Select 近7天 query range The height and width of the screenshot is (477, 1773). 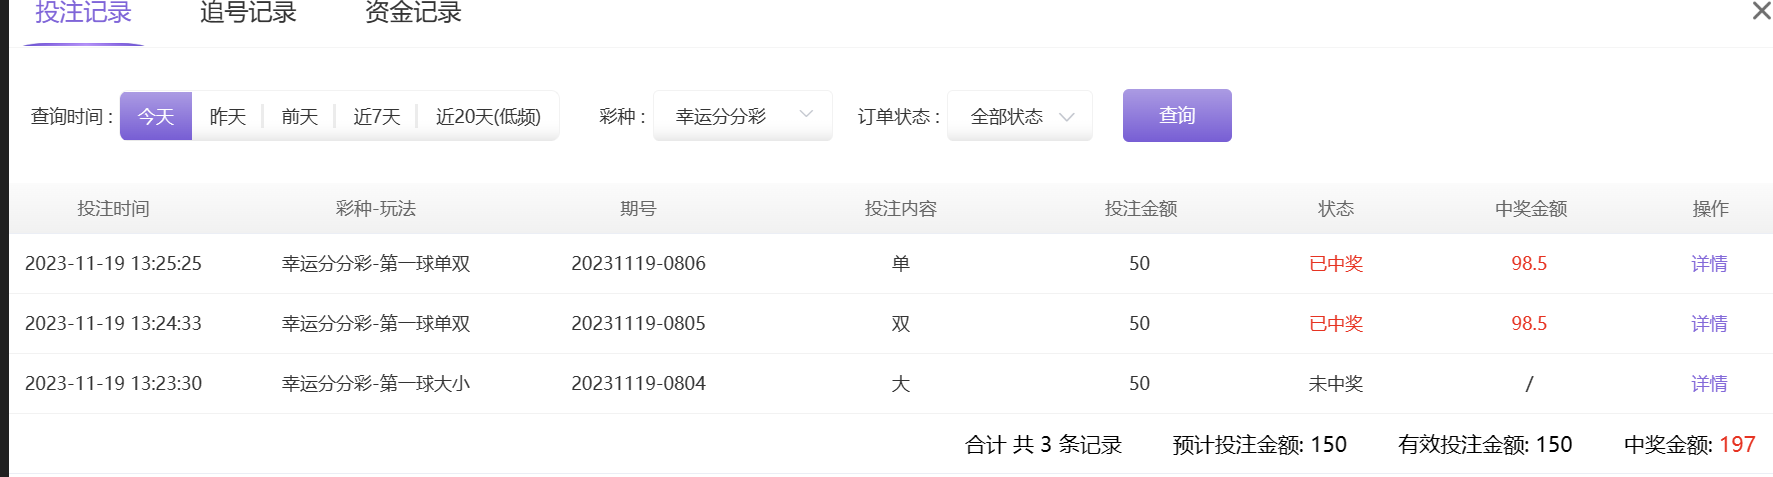pyautogui.click(x=376, y=116)
